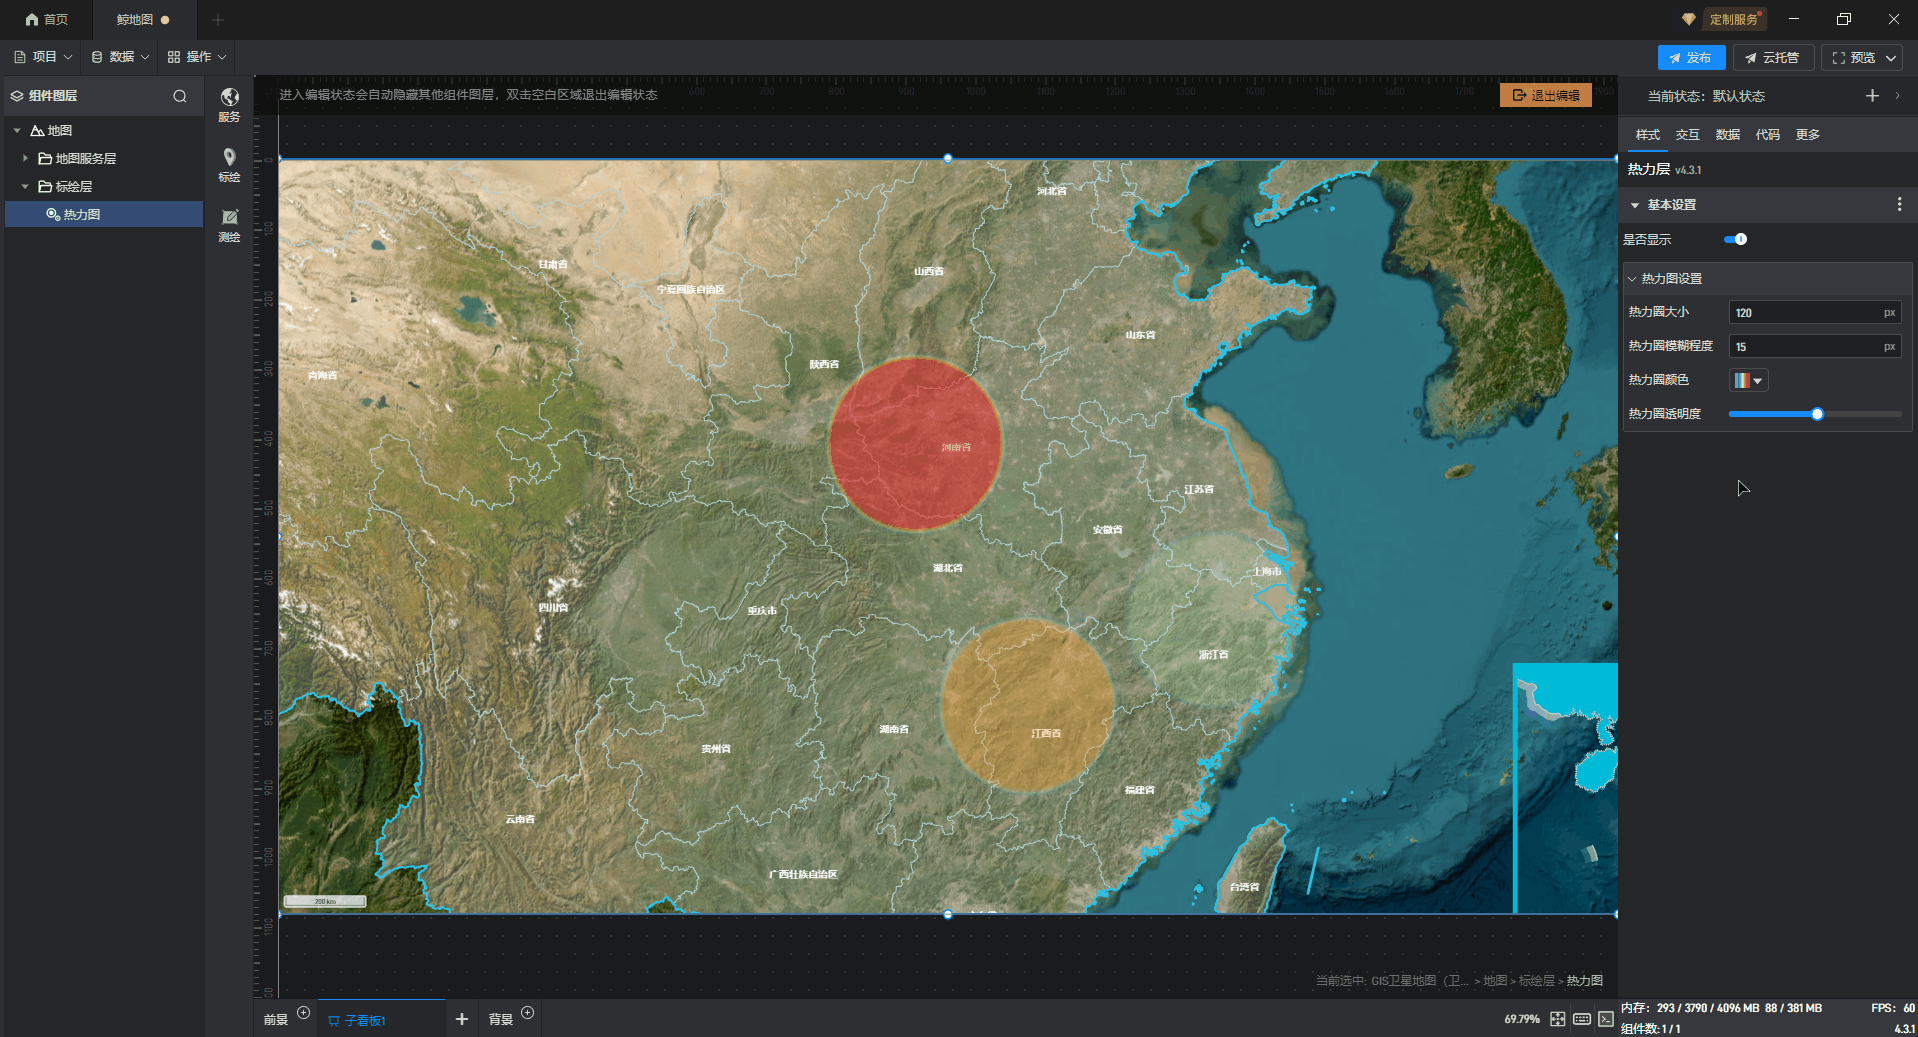
Task: Click the 热力圈大小 input field
Action: pos(1815,313)
